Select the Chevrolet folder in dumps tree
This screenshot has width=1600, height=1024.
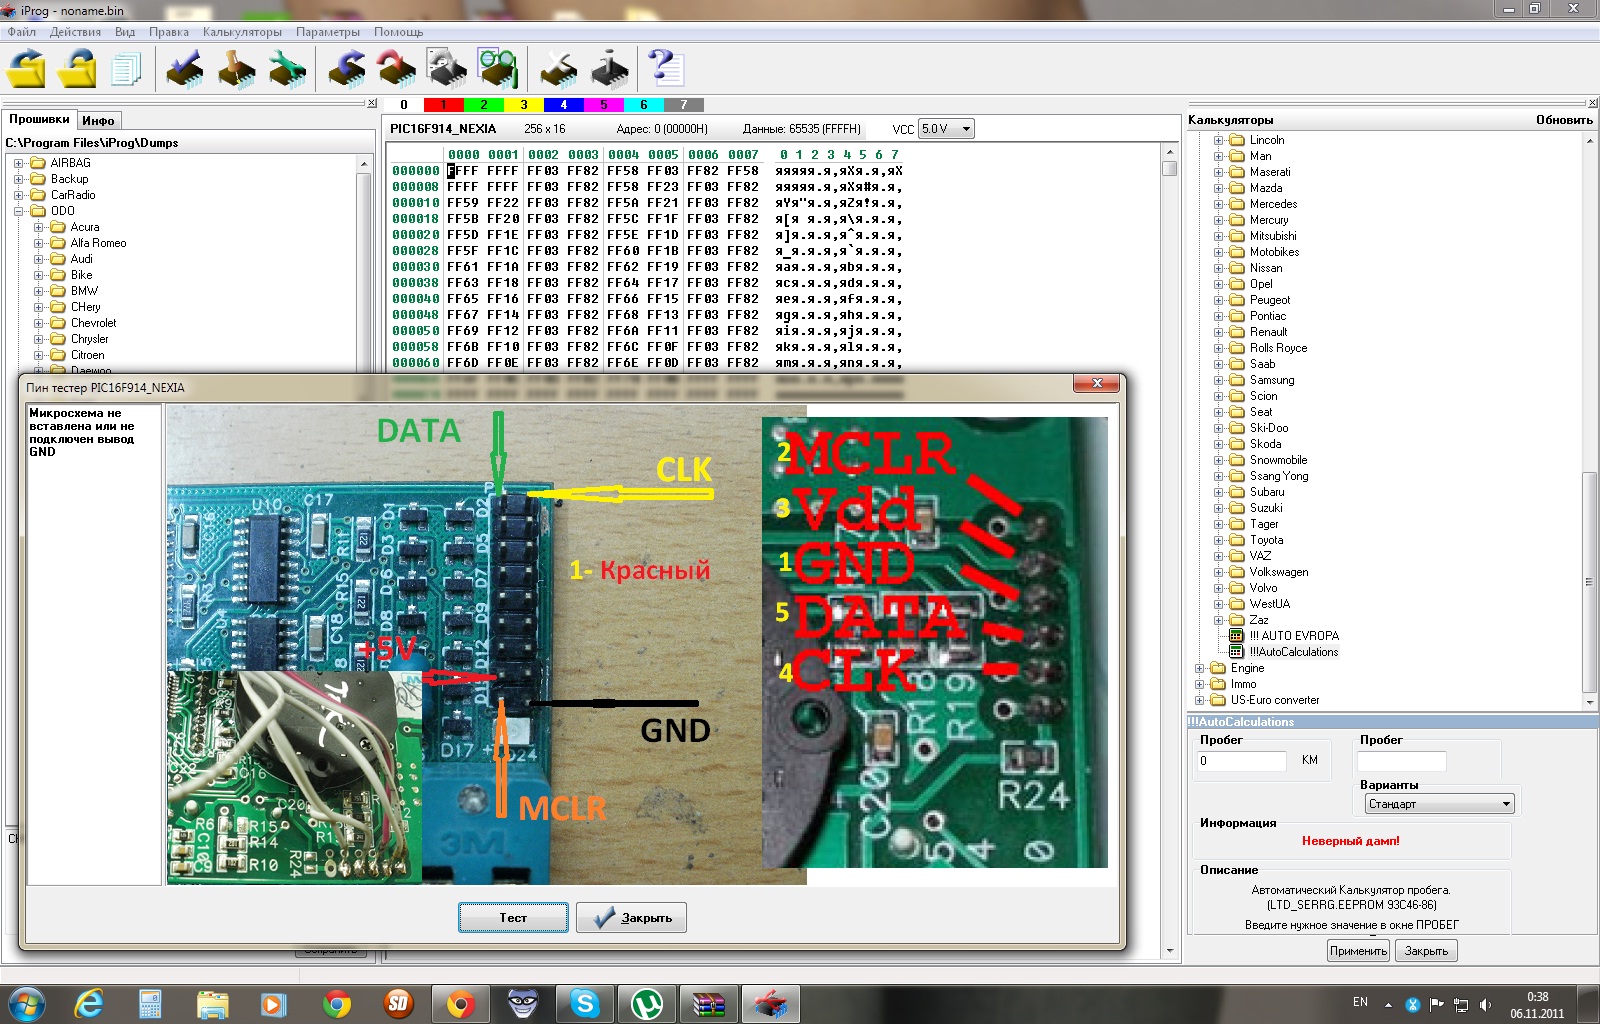tap(93, 323)
